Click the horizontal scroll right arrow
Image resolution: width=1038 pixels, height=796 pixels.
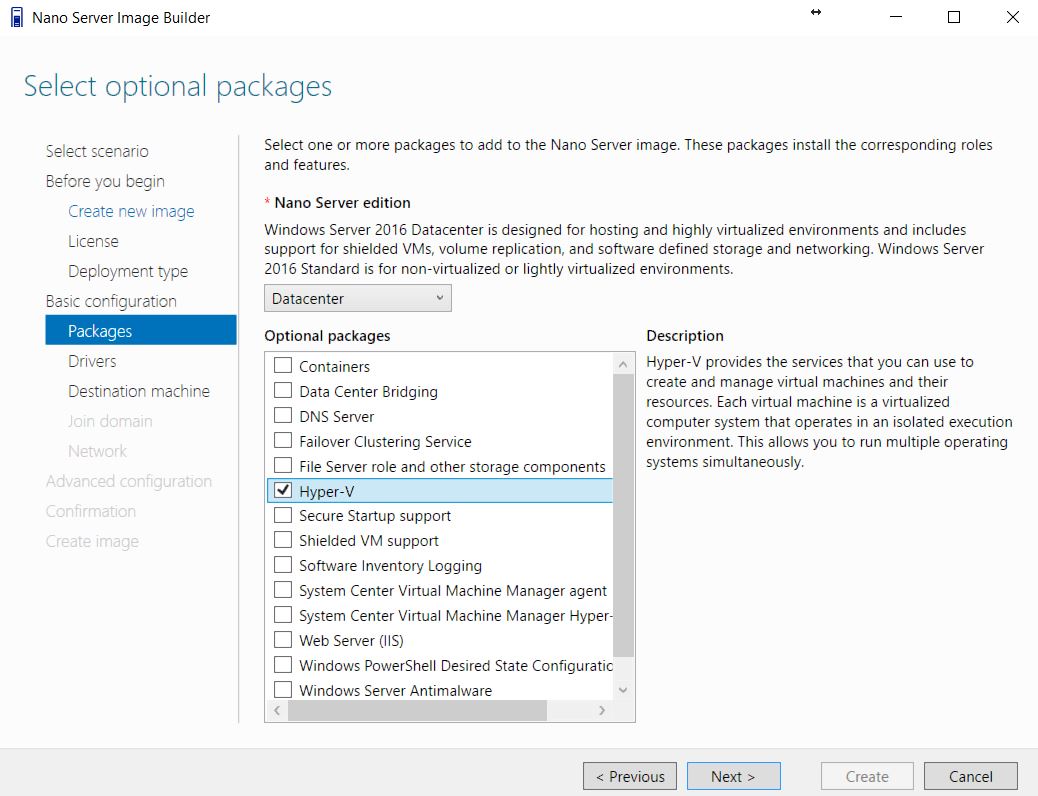602,711
